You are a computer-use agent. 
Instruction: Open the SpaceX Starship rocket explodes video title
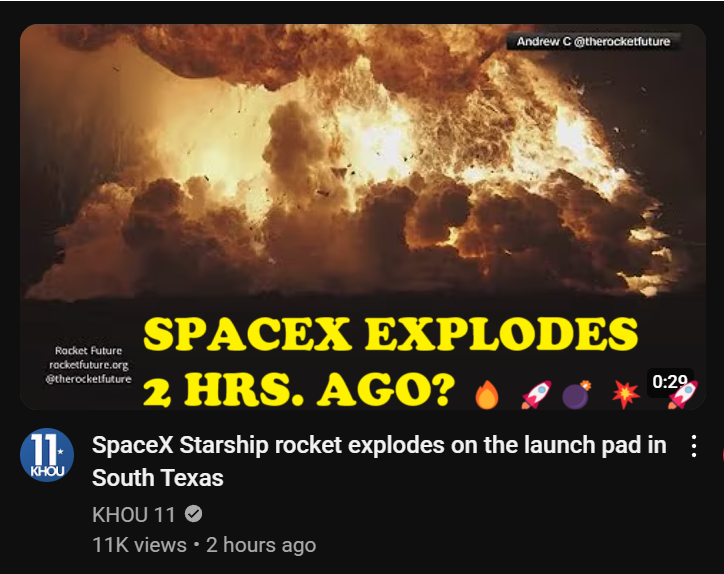coord(379,461)
